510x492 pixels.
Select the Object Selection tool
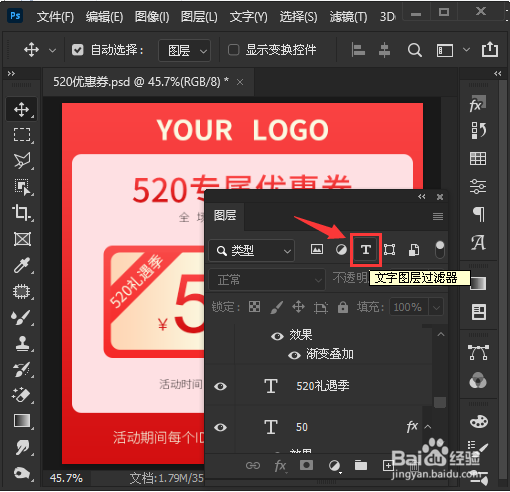coord(22,187)
